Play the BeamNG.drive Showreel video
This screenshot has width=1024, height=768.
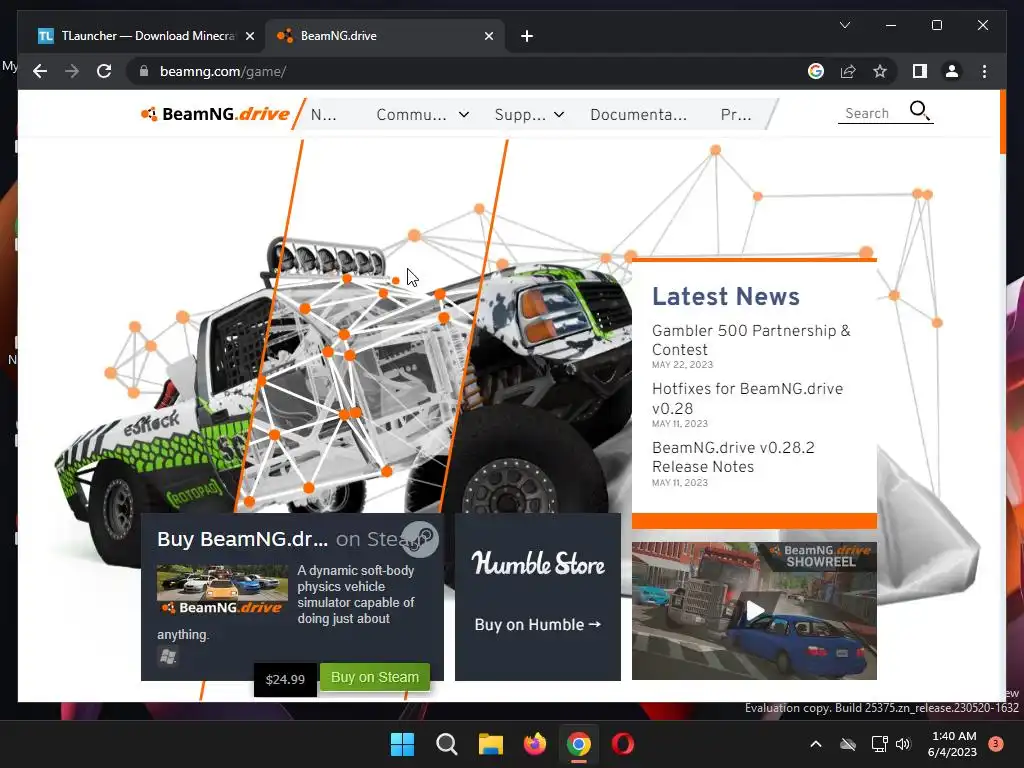click(754, 611)
